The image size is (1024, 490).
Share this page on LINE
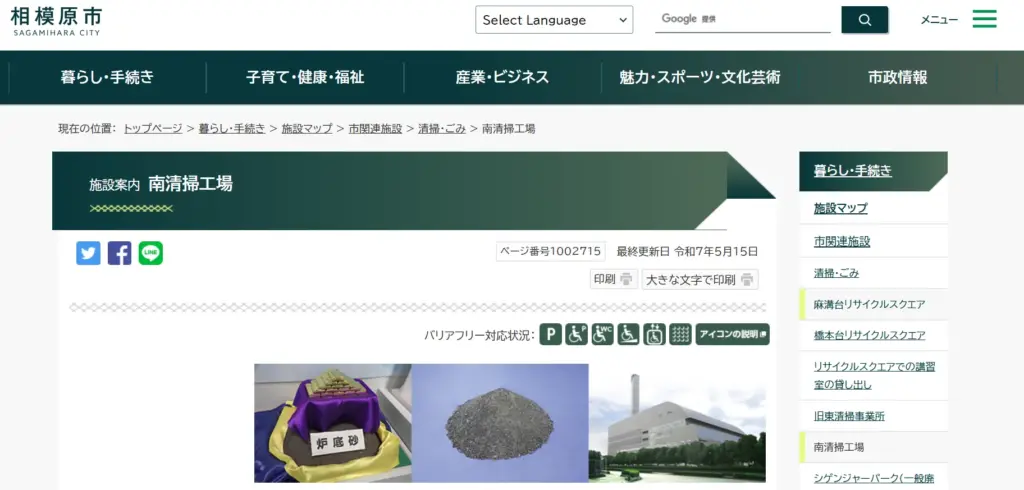tap(151, 253)
